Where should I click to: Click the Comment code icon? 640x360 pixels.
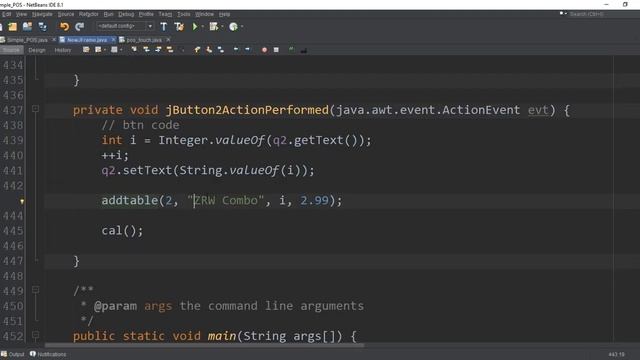(x=291, y=50)
